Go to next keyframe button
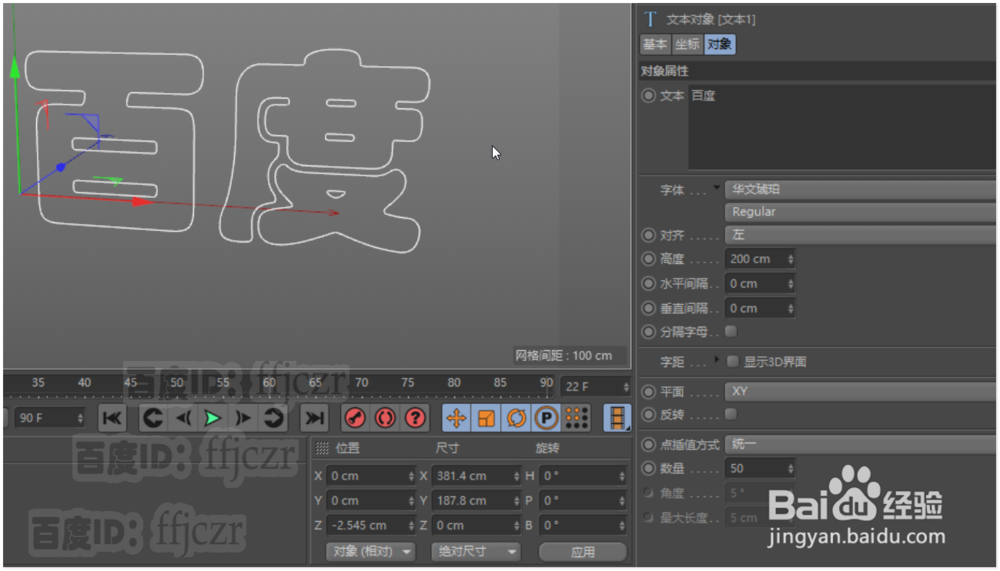1000x571 pixels. click(273, 419)
